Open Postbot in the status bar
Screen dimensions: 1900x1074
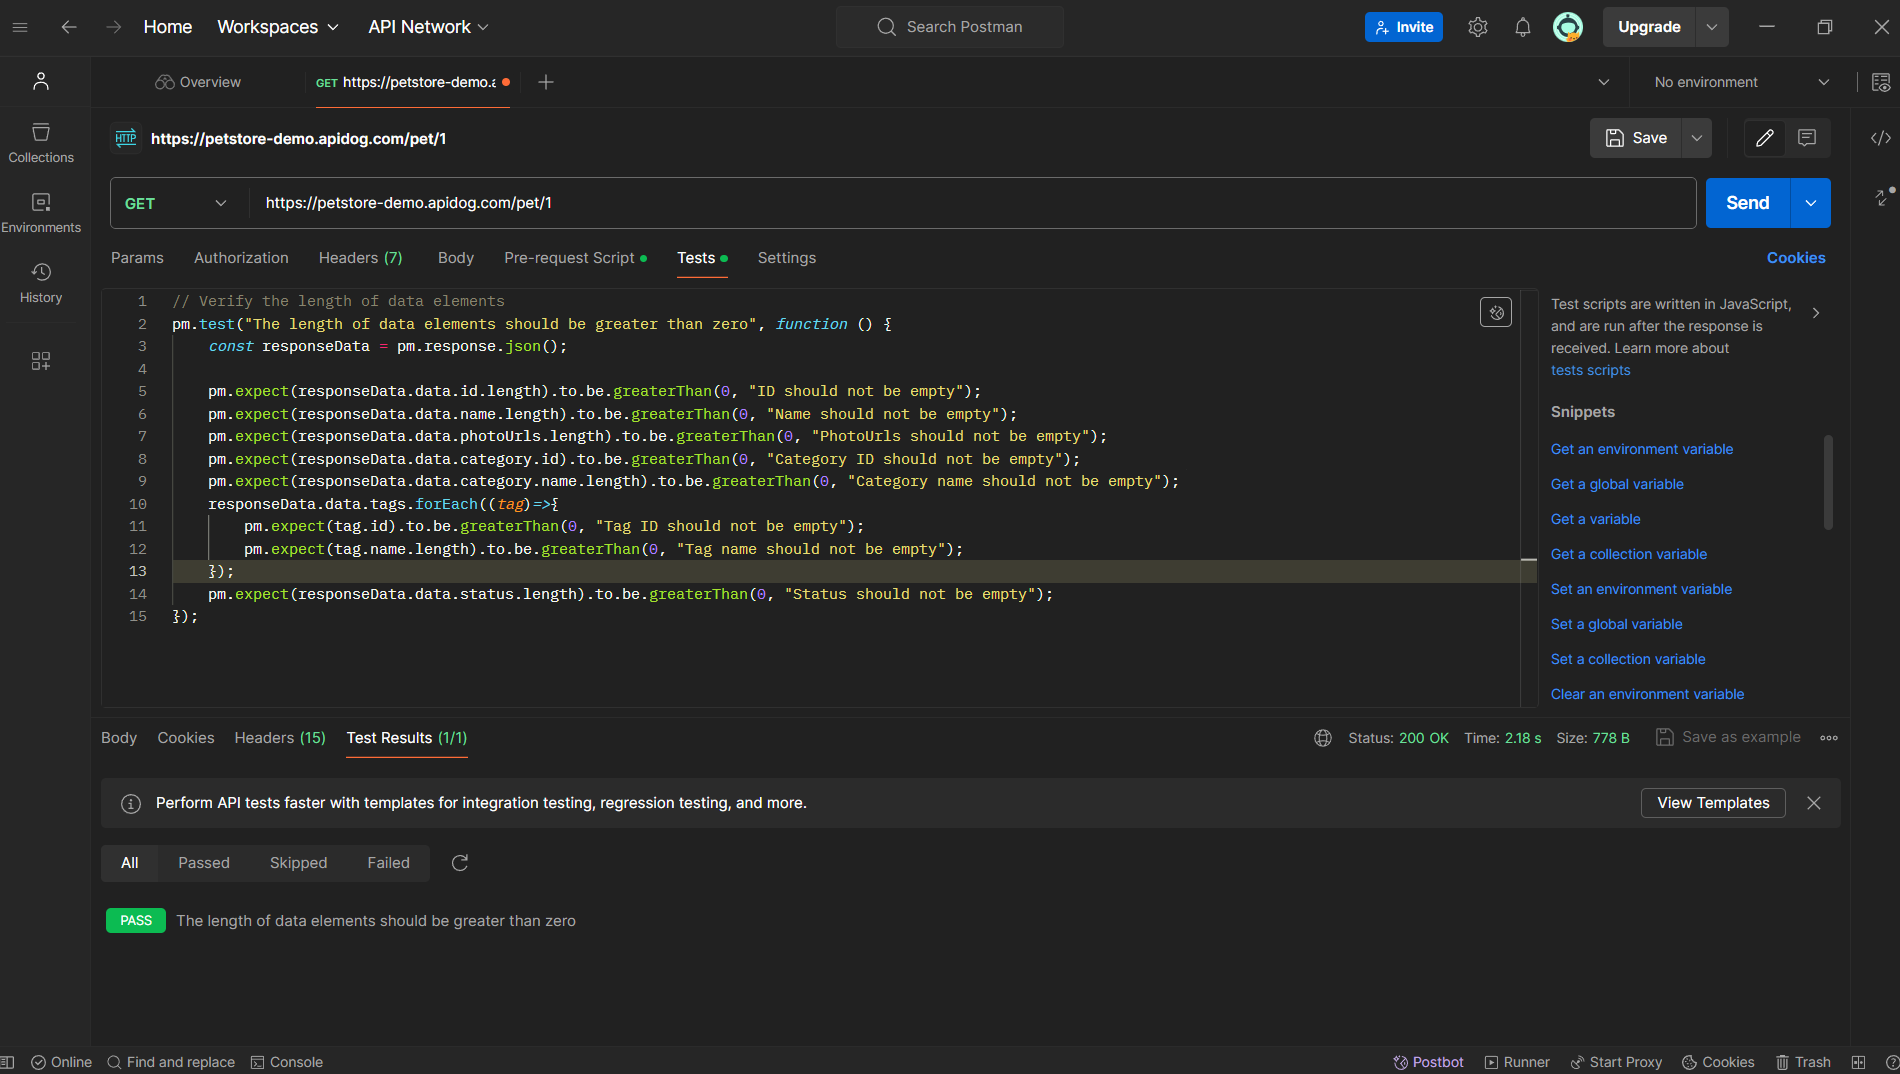point(1428,1062)
